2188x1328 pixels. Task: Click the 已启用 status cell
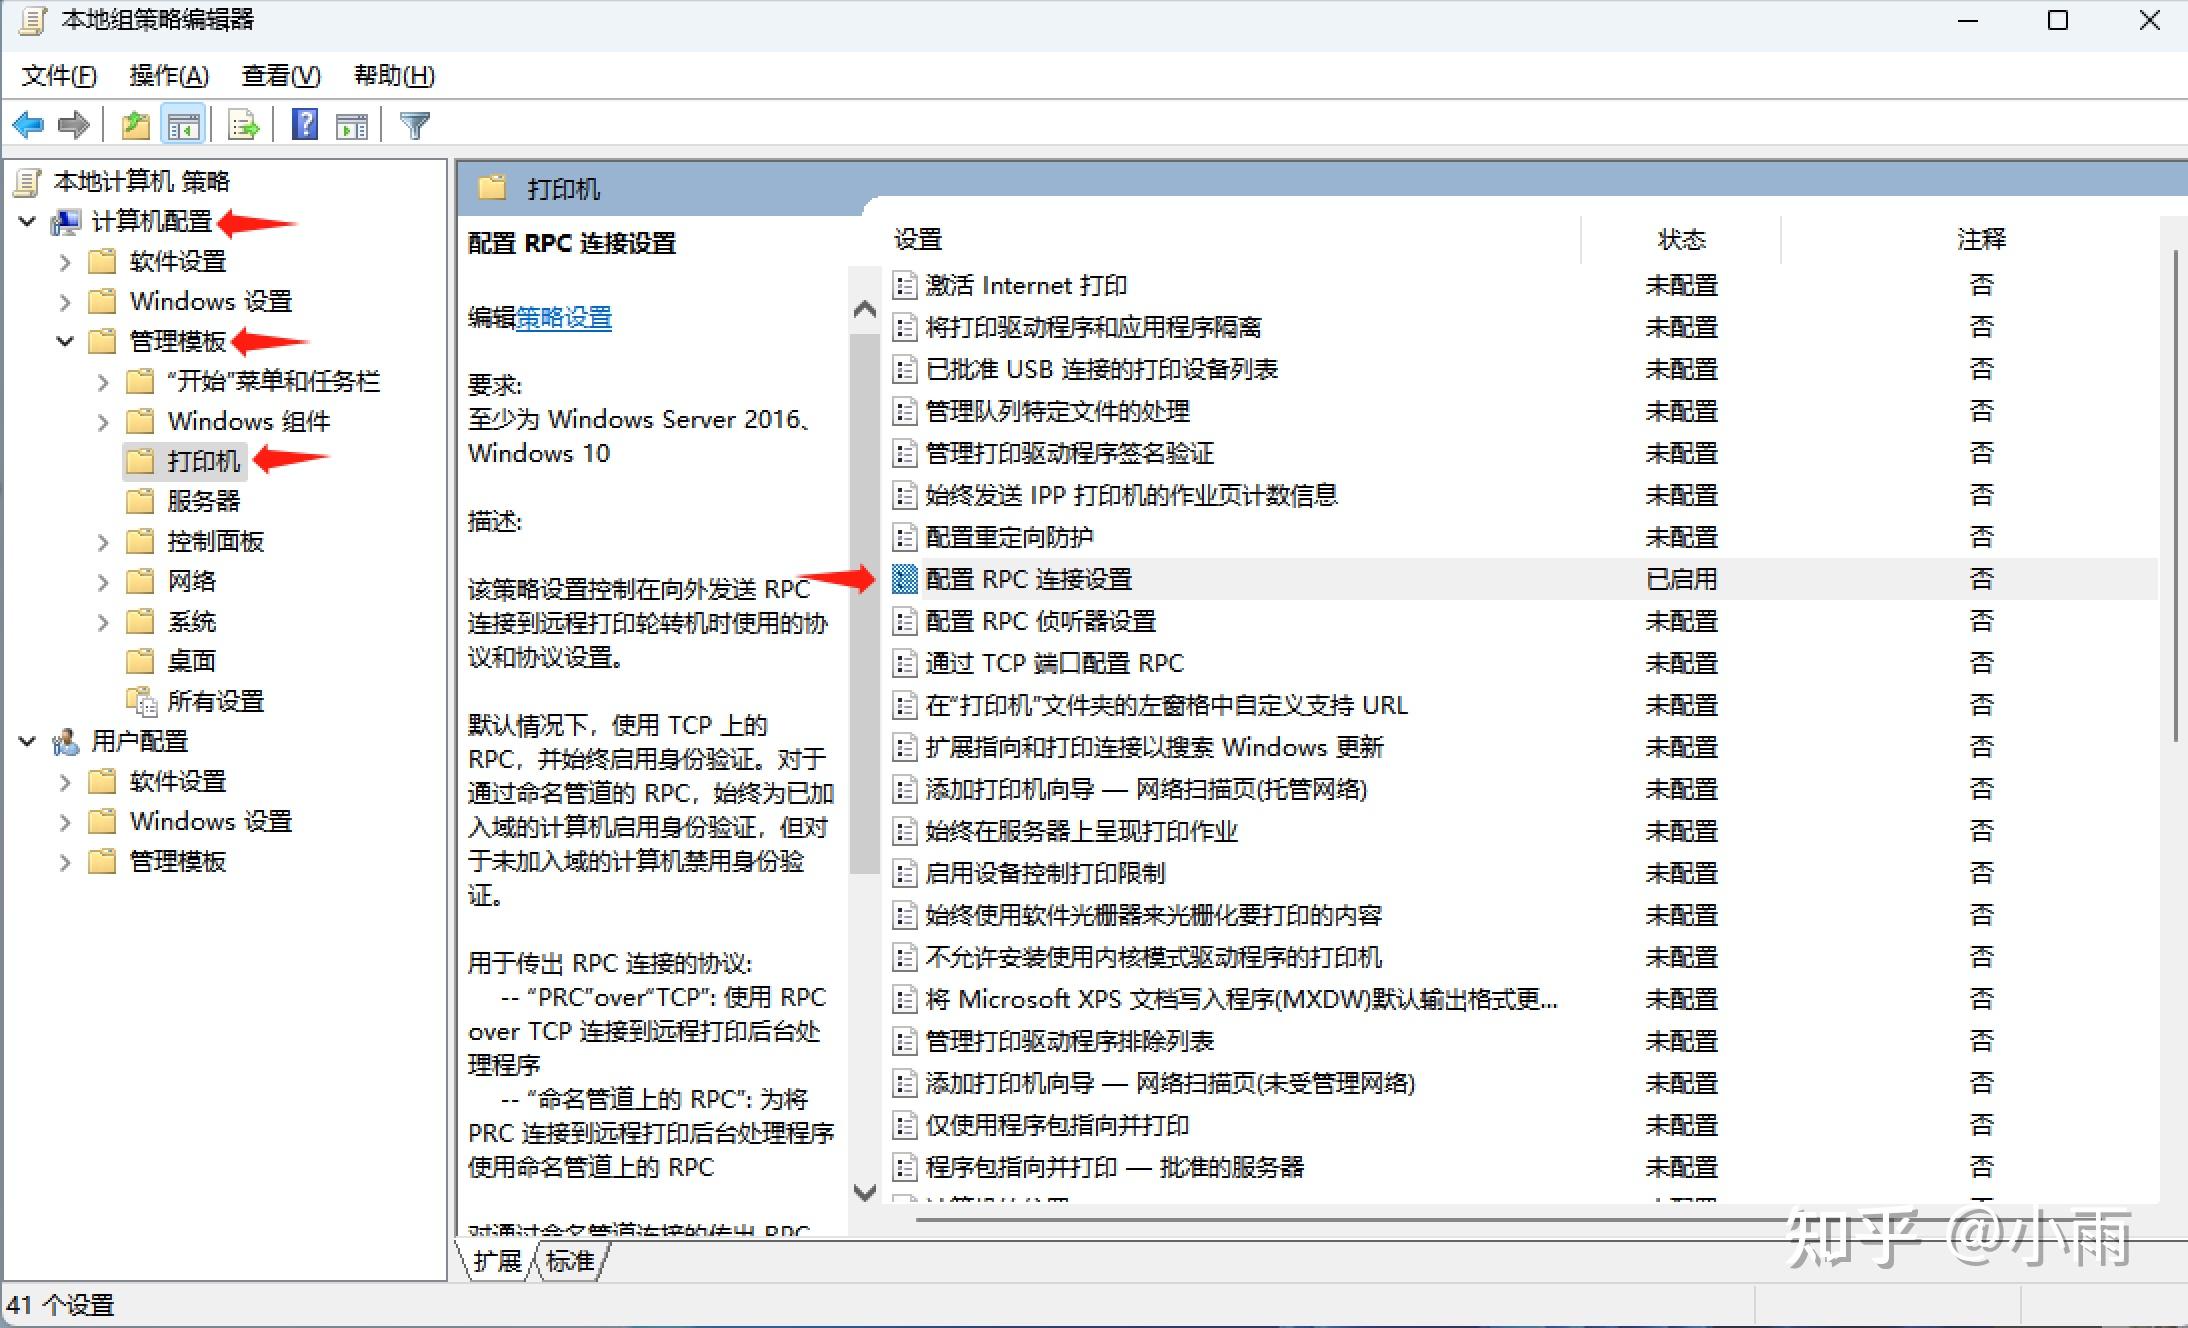point(1681,580)
